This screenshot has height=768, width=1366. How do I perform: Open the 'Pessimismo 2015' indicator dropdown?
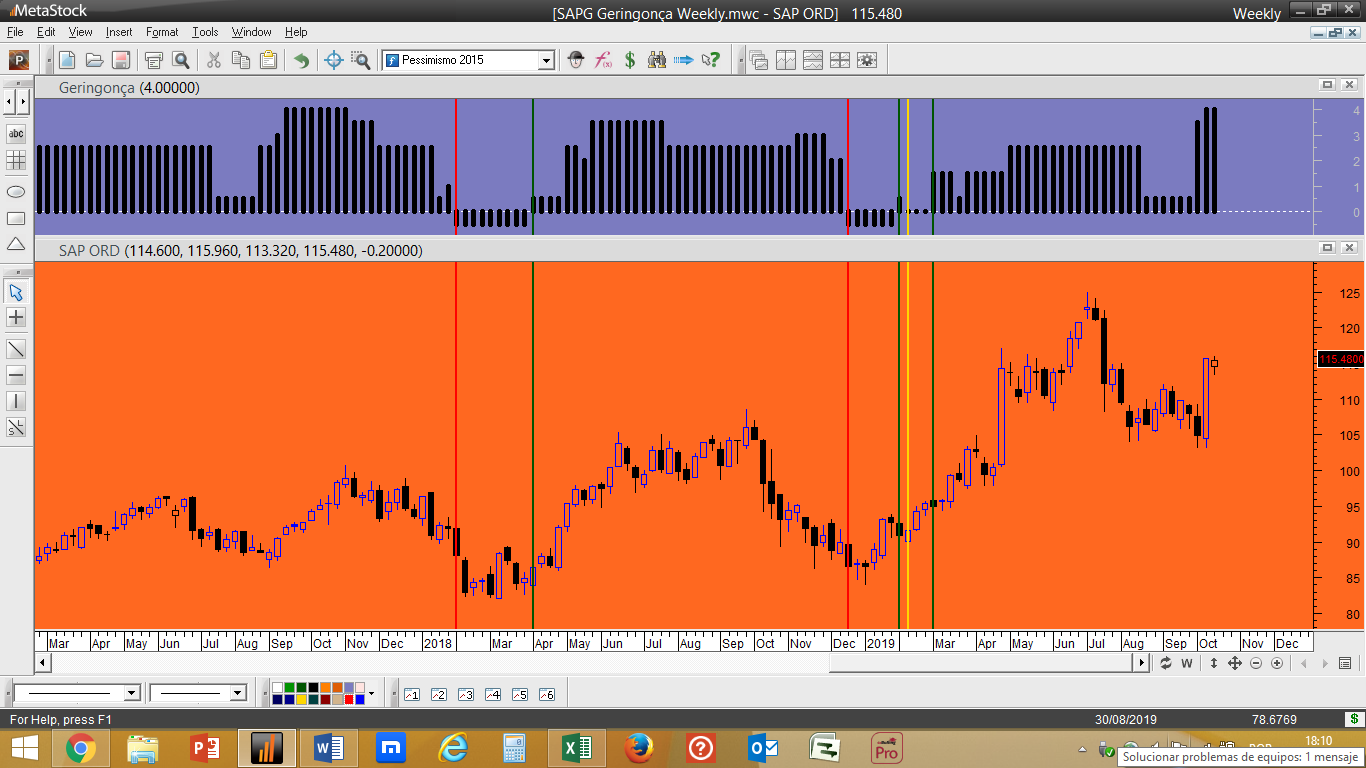(546, 61)
